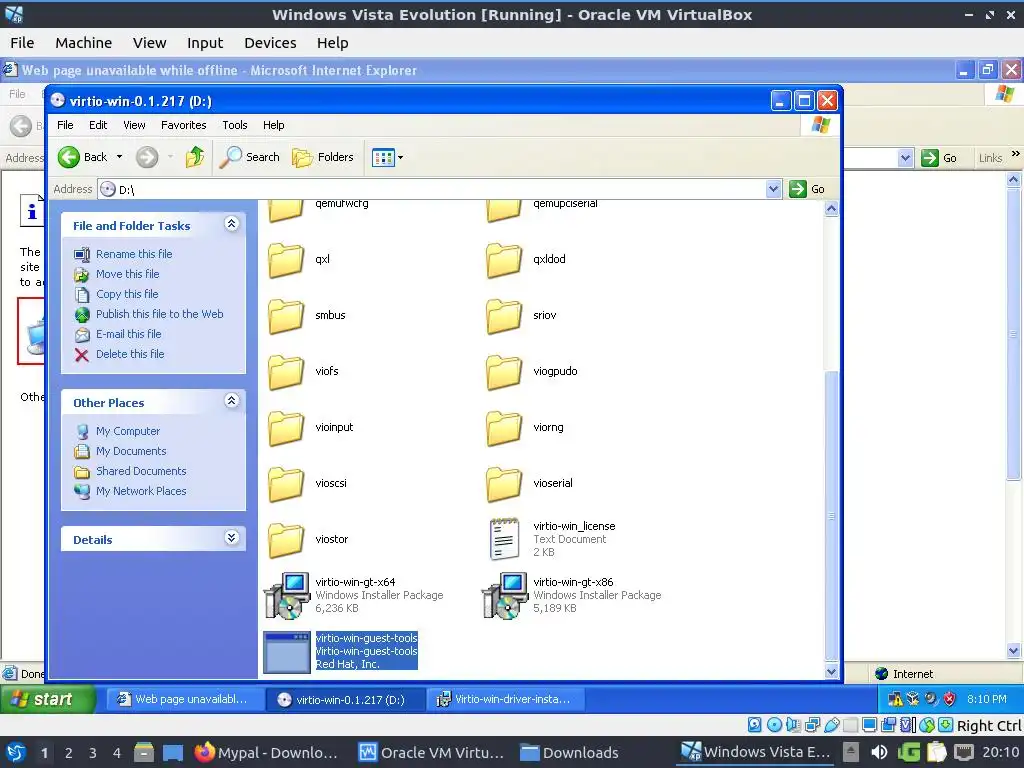Open the Tools menu in Explorer
1024x768 pixels.
coord(234,125)
